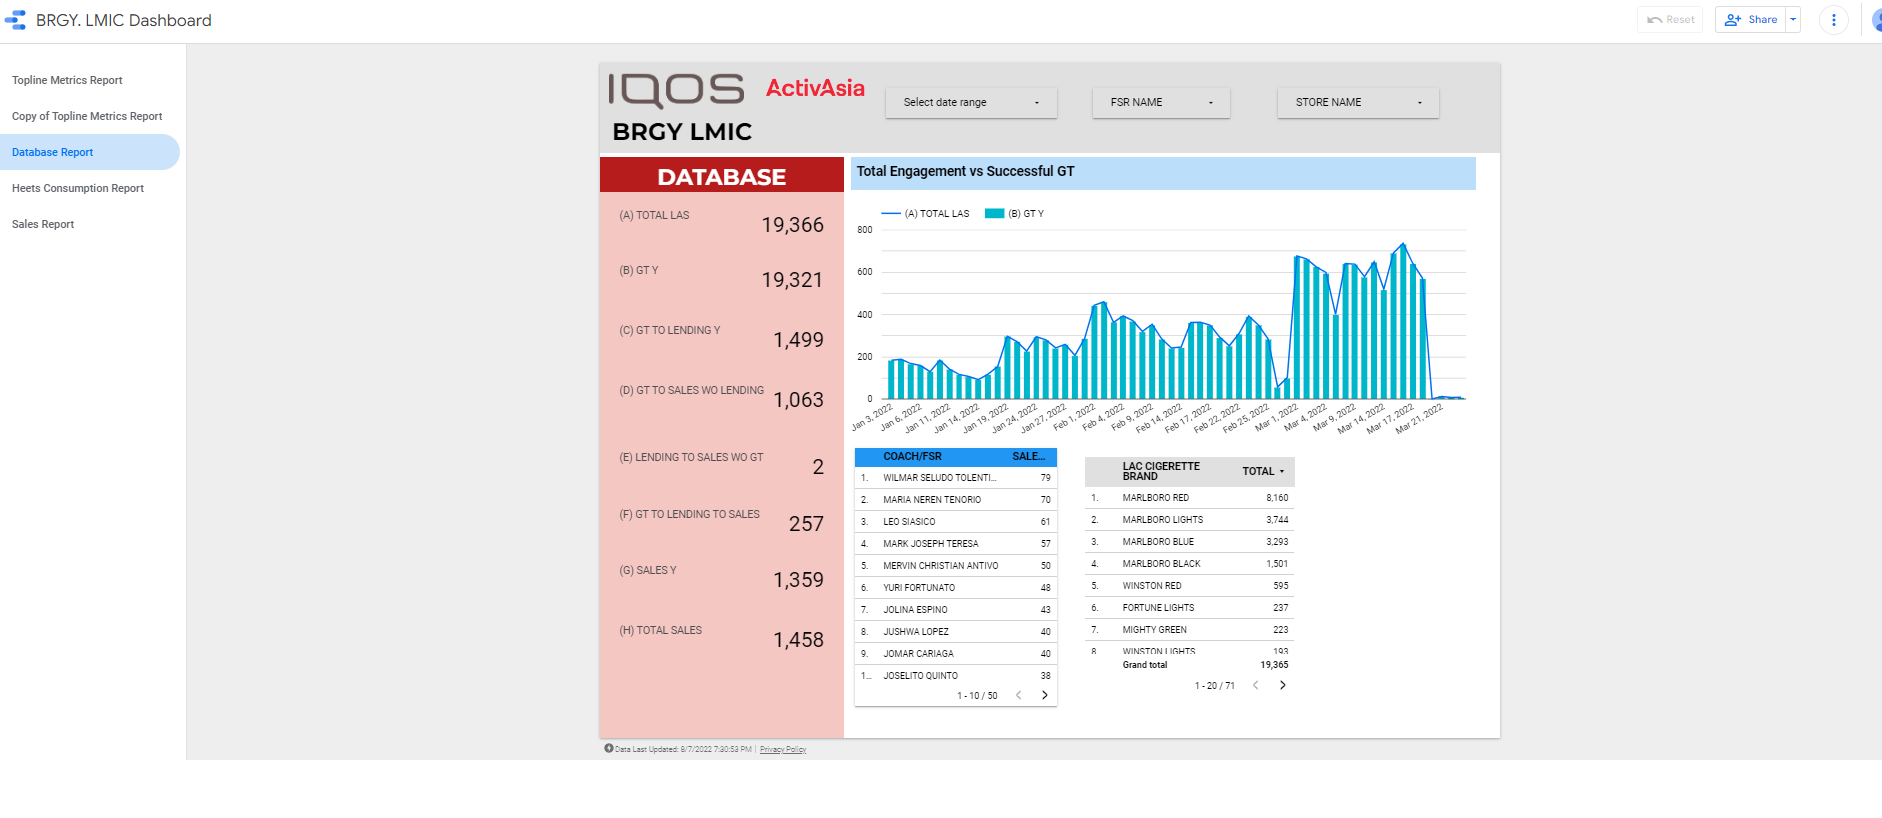1882x818 pixels.
Task: Select MARIA NEREN TENORIO row
Action: click(x=956, y=500)
